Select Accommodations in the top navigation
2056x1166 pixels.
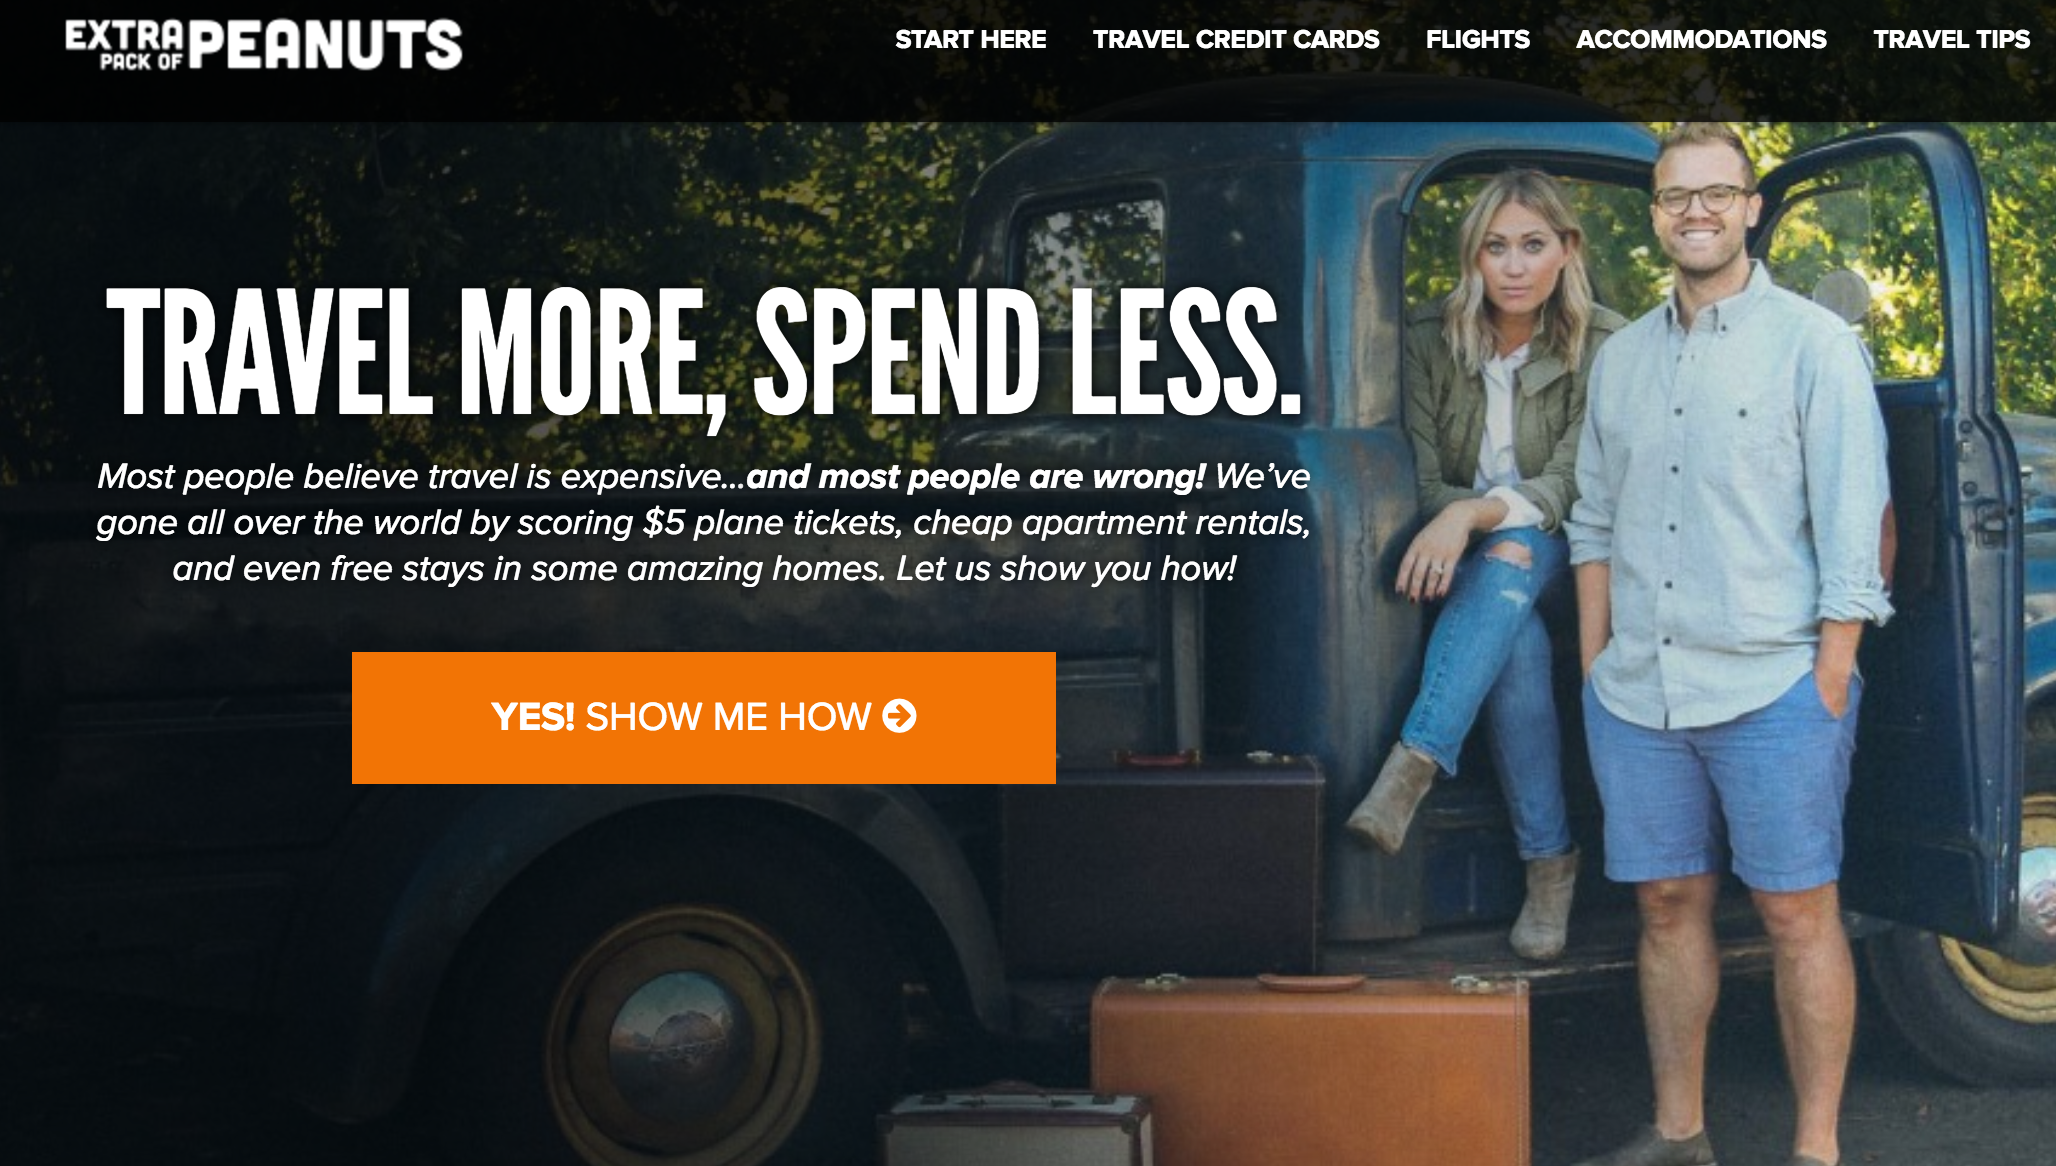(1701, 39)
